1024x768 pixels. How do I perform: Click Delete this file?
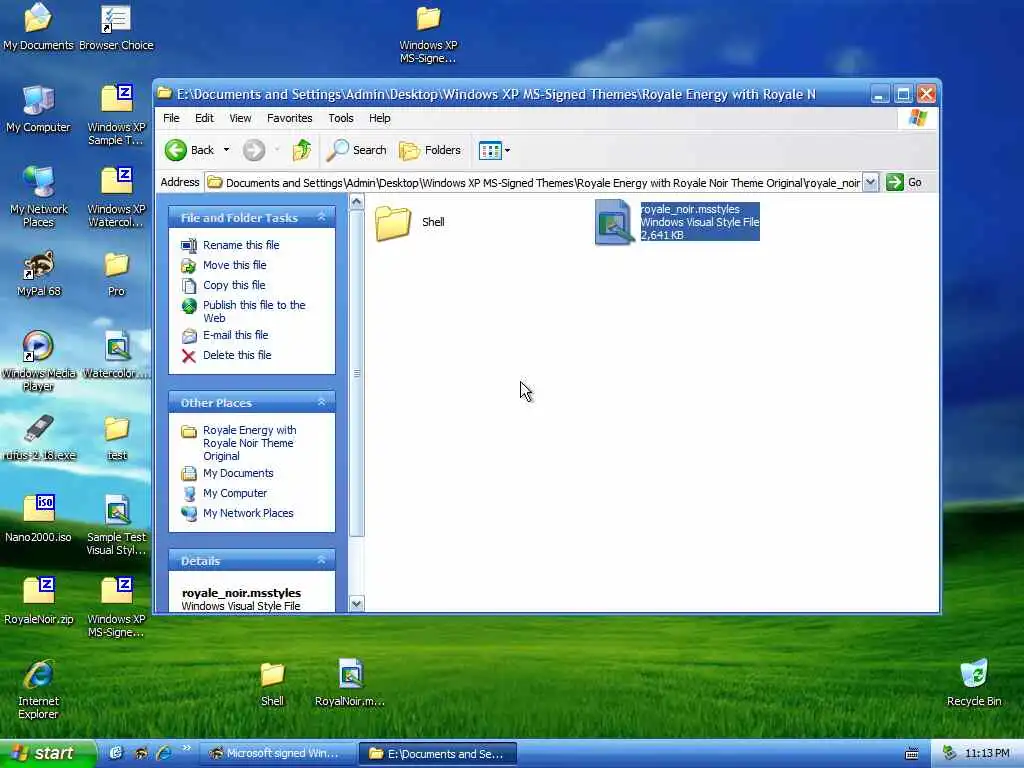(237, 355)
